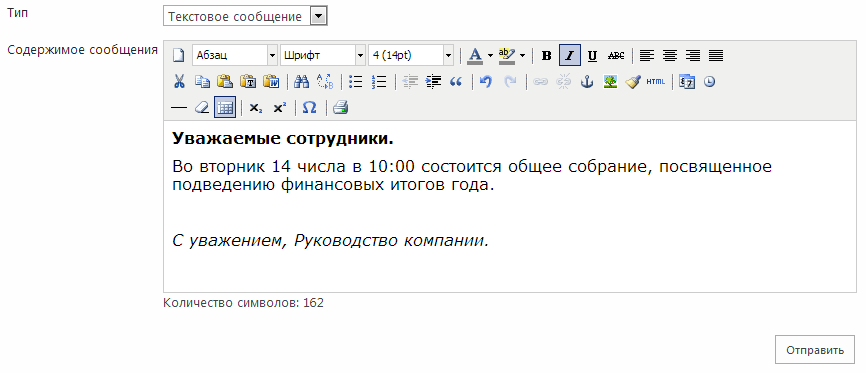The image size is (866, 373).
Task: Click the New document icon
Action: pos(178,55)
